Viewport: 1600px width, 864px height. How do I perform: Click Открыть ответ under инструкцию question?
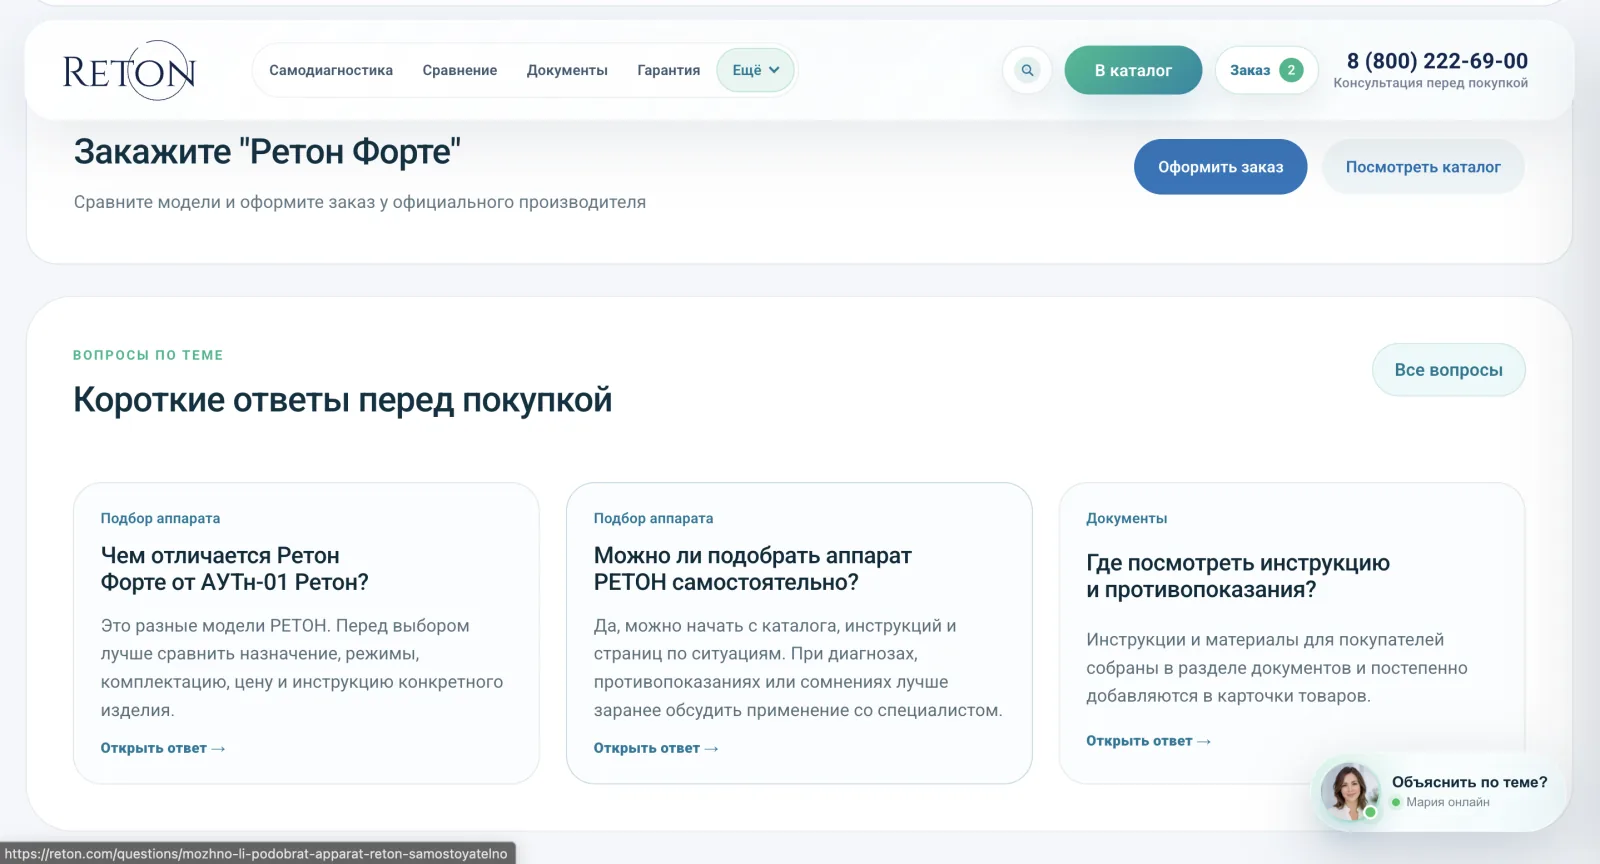pos(1149,741)
